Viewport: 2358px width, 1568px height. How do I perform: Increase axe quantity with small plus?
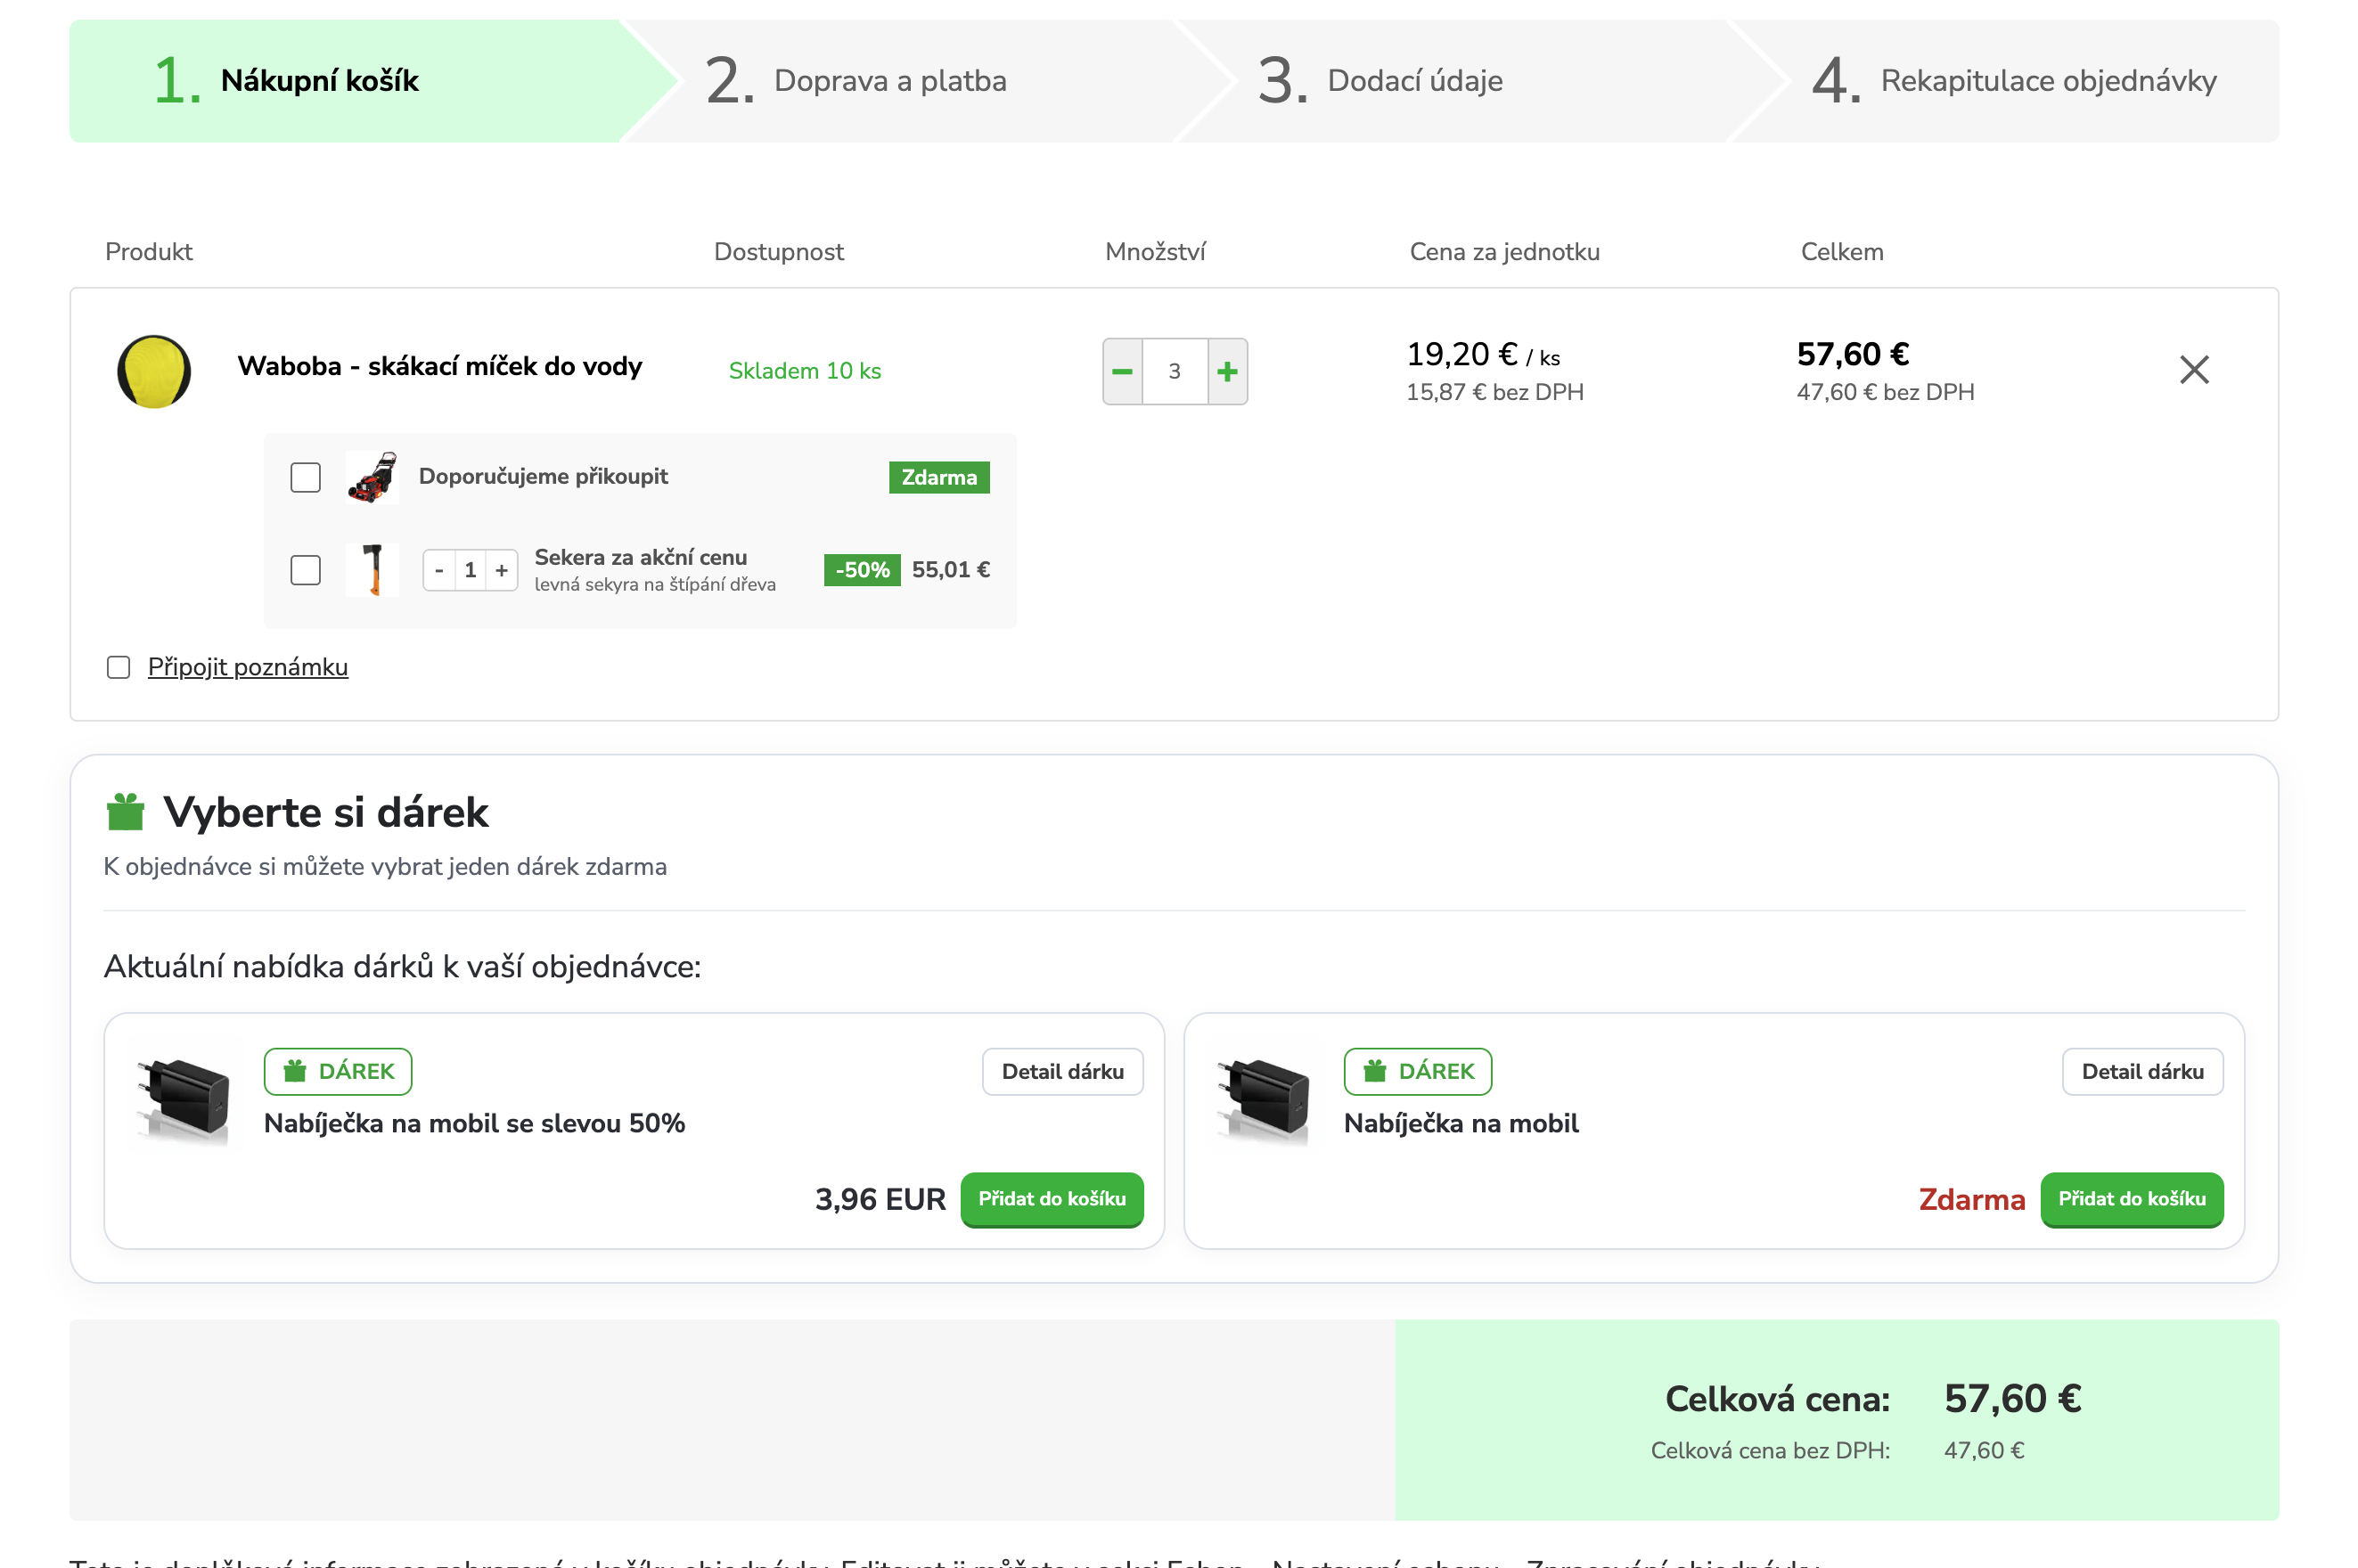[x=502, y=570]
